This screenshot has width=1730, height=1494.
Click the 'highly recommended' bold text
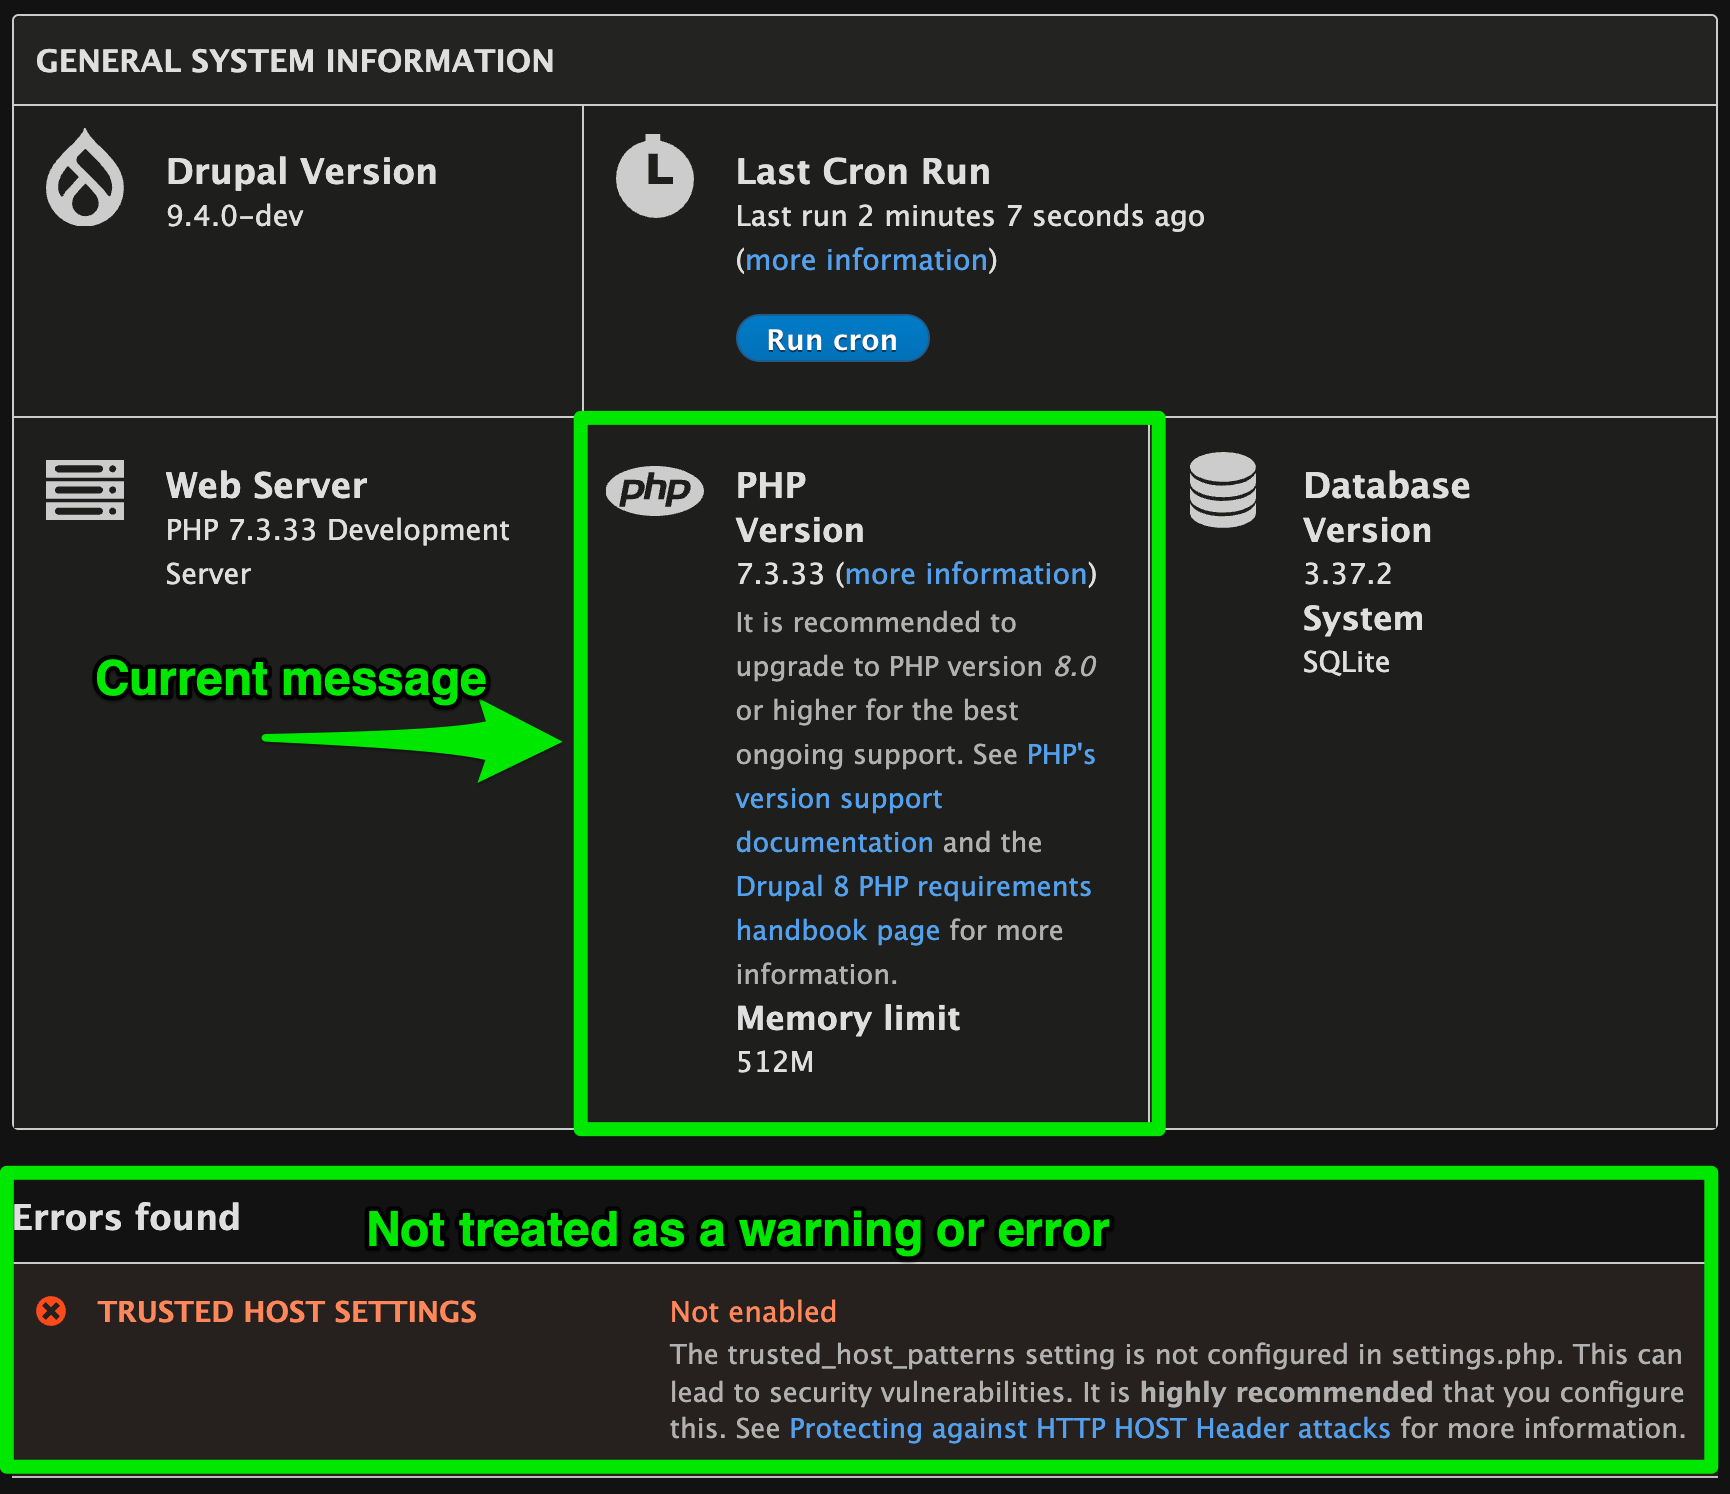tap(1286, 1392)
